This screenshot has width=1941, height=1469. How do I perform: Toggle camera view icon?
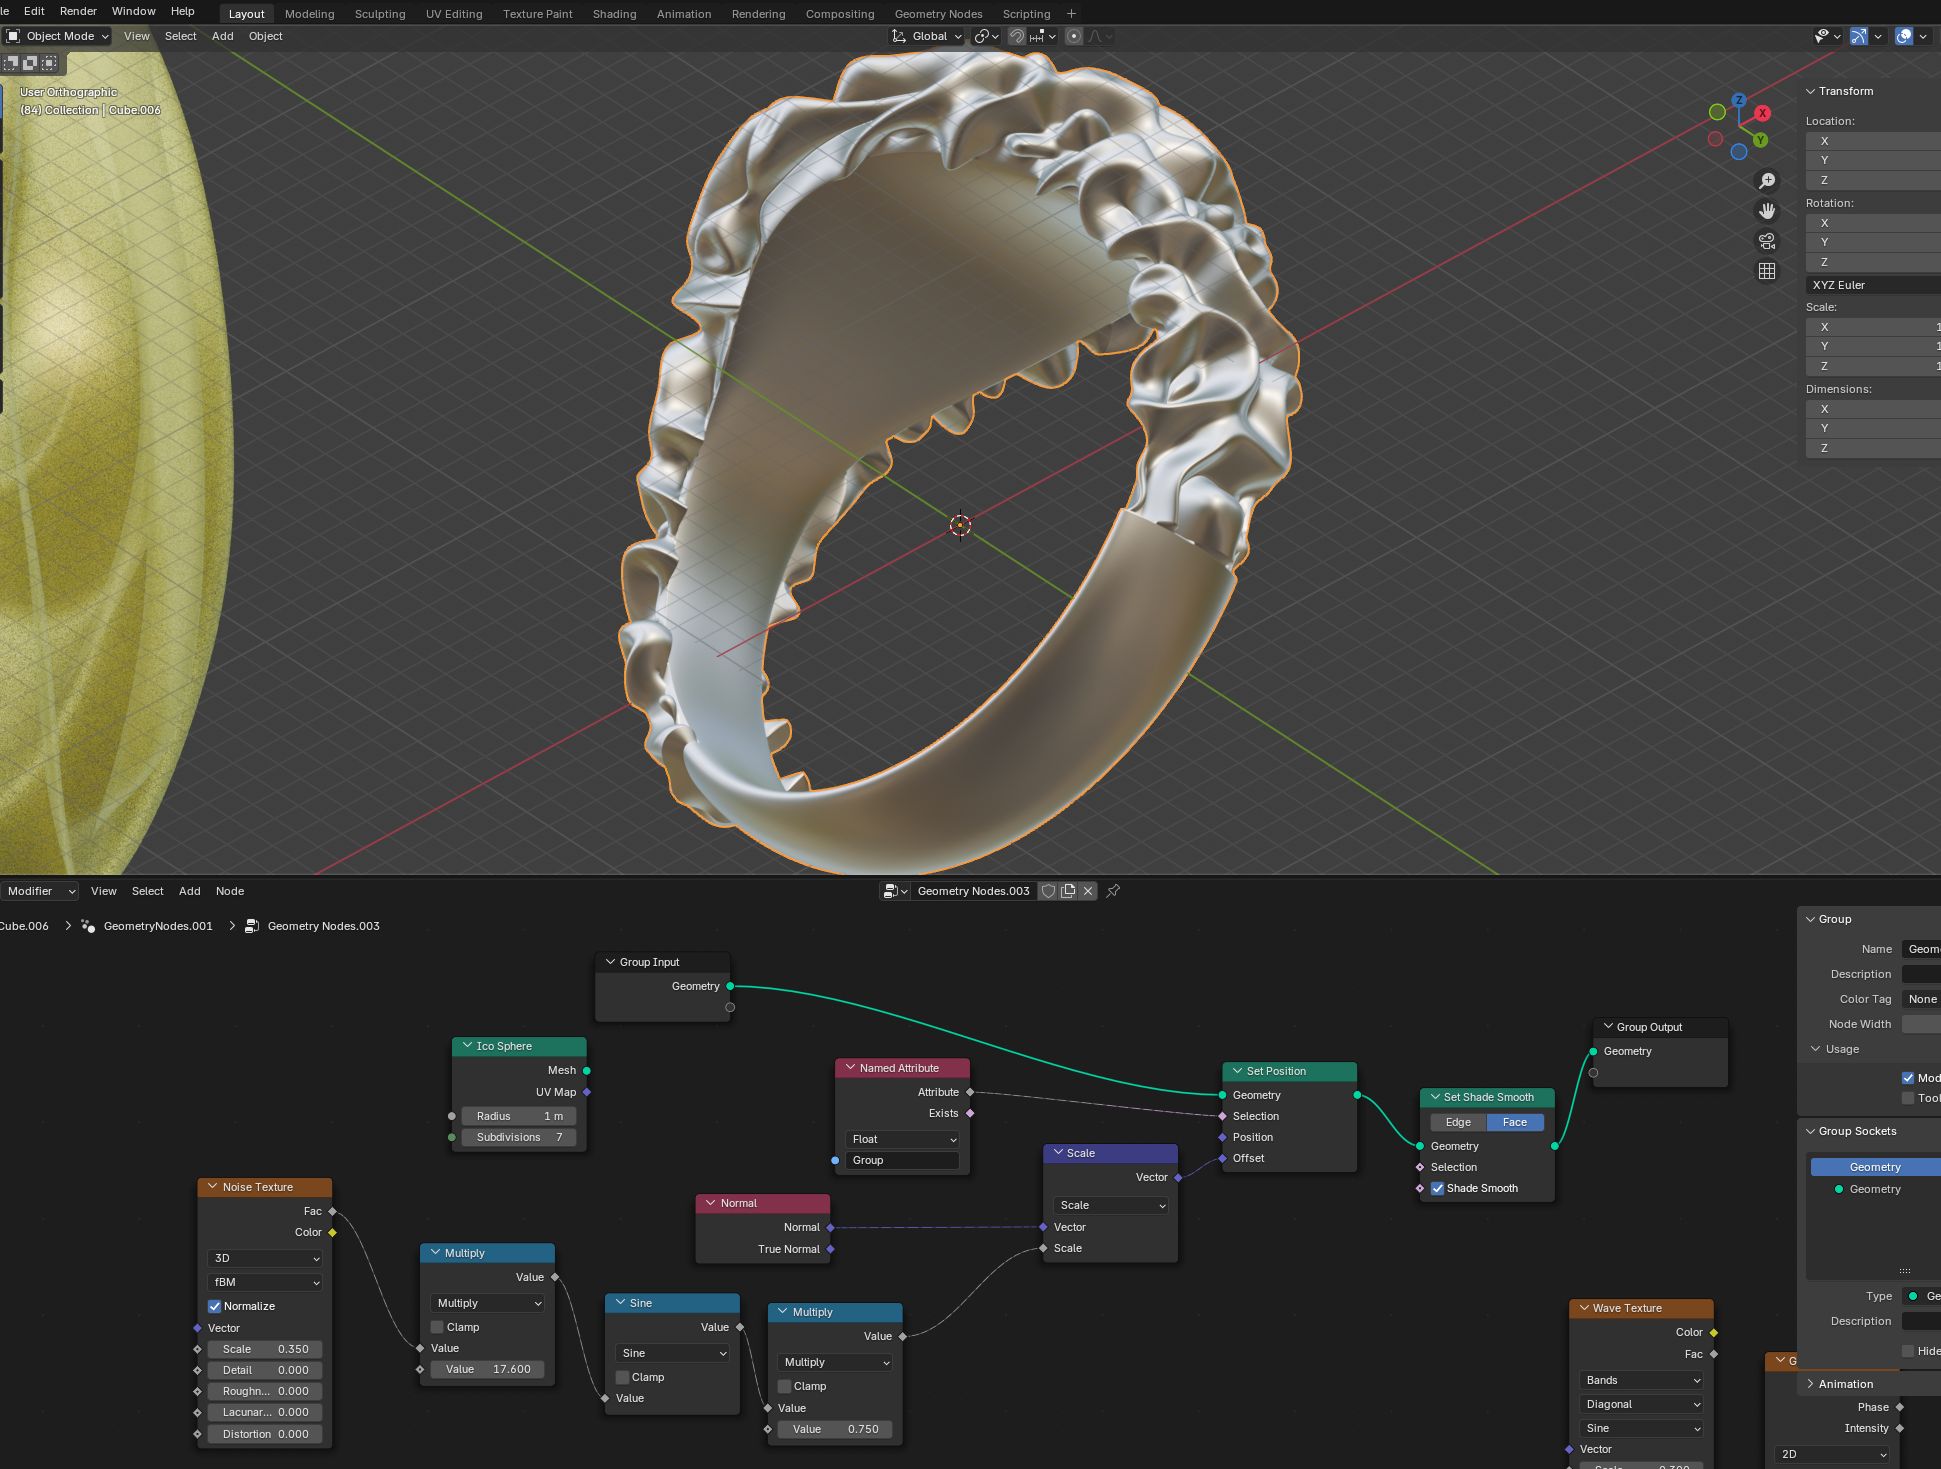click(x=1767, y=241)
